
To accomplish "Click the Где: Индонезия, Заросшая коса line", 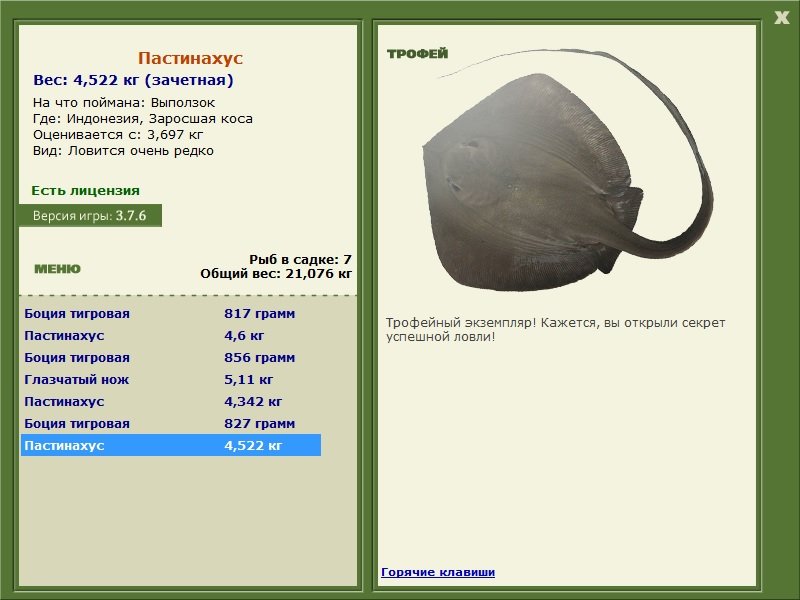I will (x=143, y=119).
